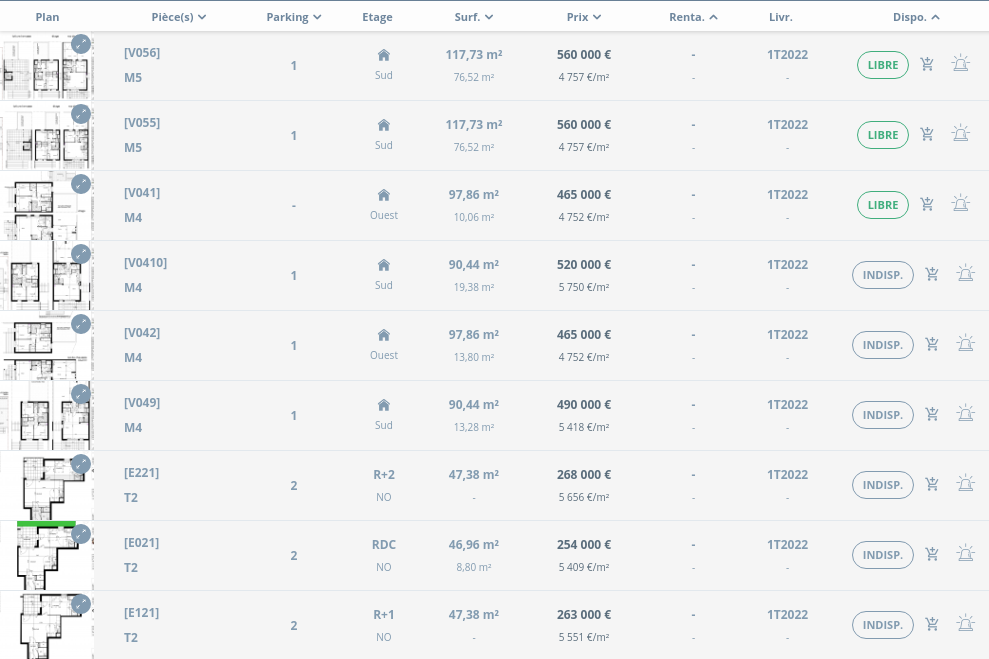The width and height of the screenshot is (989, 659).
Task: Open floor plan thumbnail of lot E221
Action: point(47,485)
